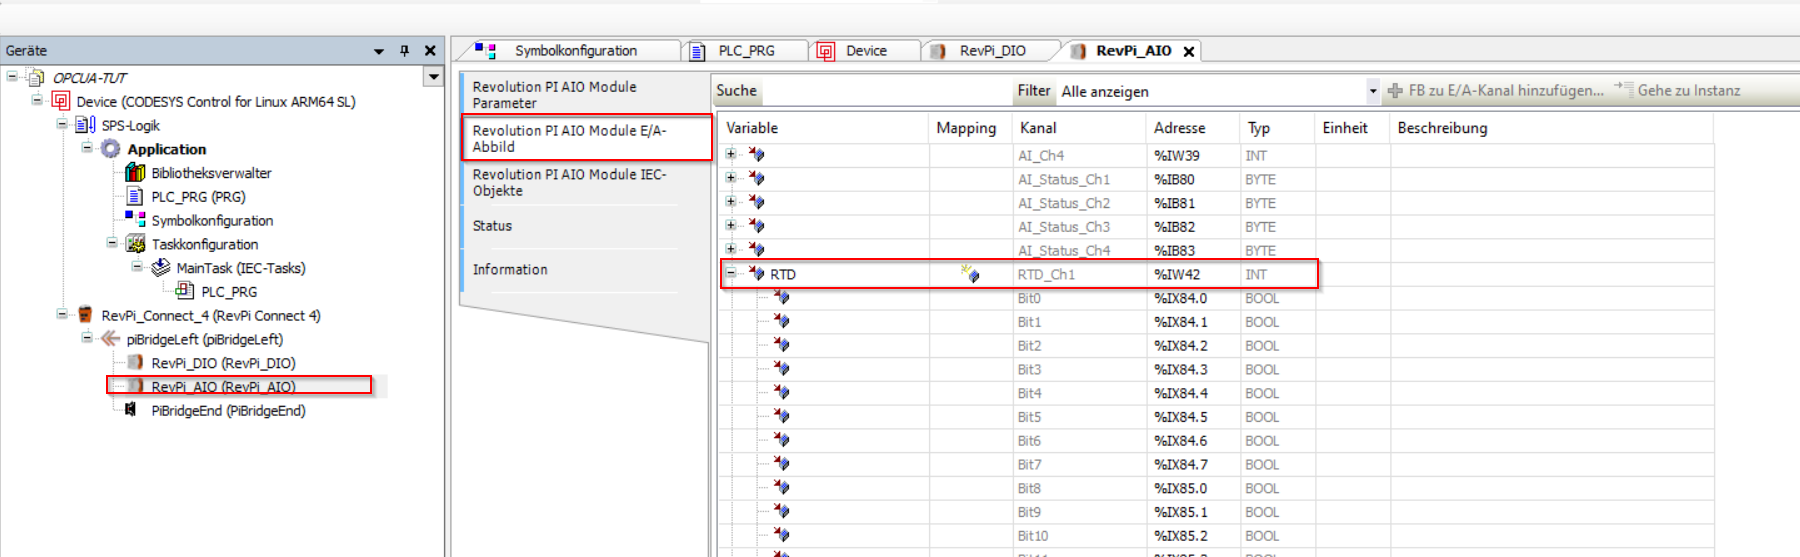Screen dimensions: 1800x557
Task: Pin the Geräte panel with pin icon
Action: 404,51
